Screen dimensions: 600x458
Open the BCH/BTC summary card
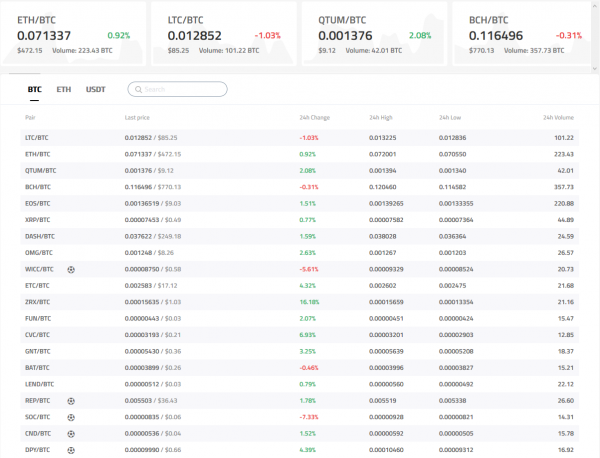coord(522,34)
